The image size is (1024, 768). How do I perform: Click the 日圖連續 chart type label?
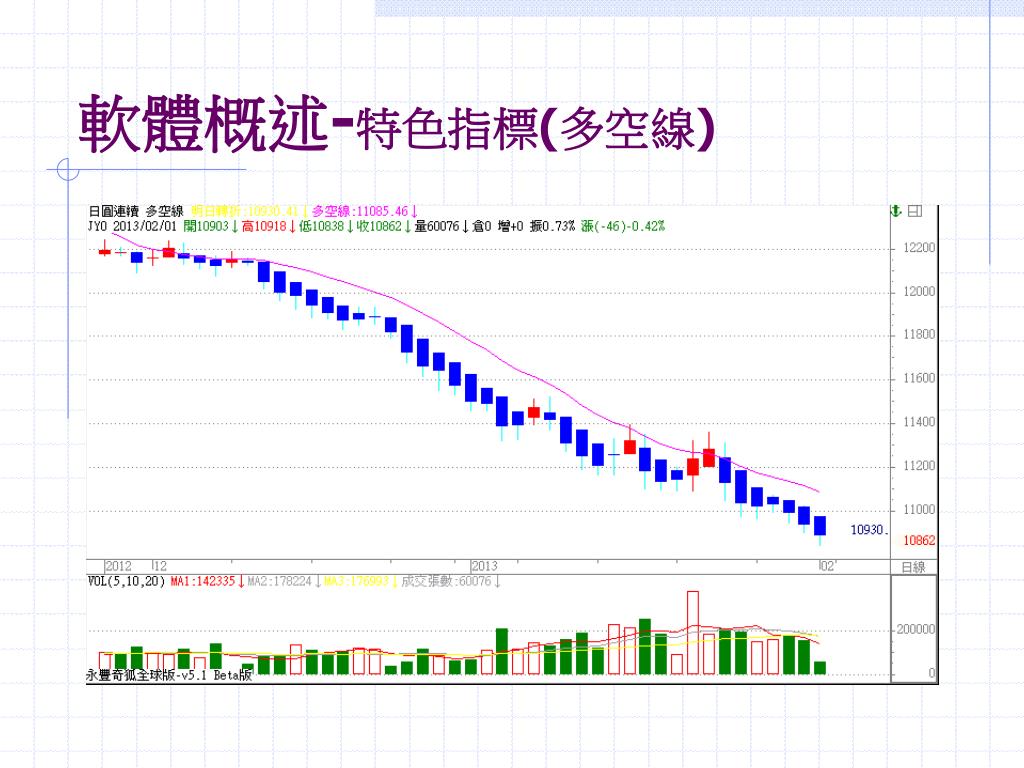114,212
